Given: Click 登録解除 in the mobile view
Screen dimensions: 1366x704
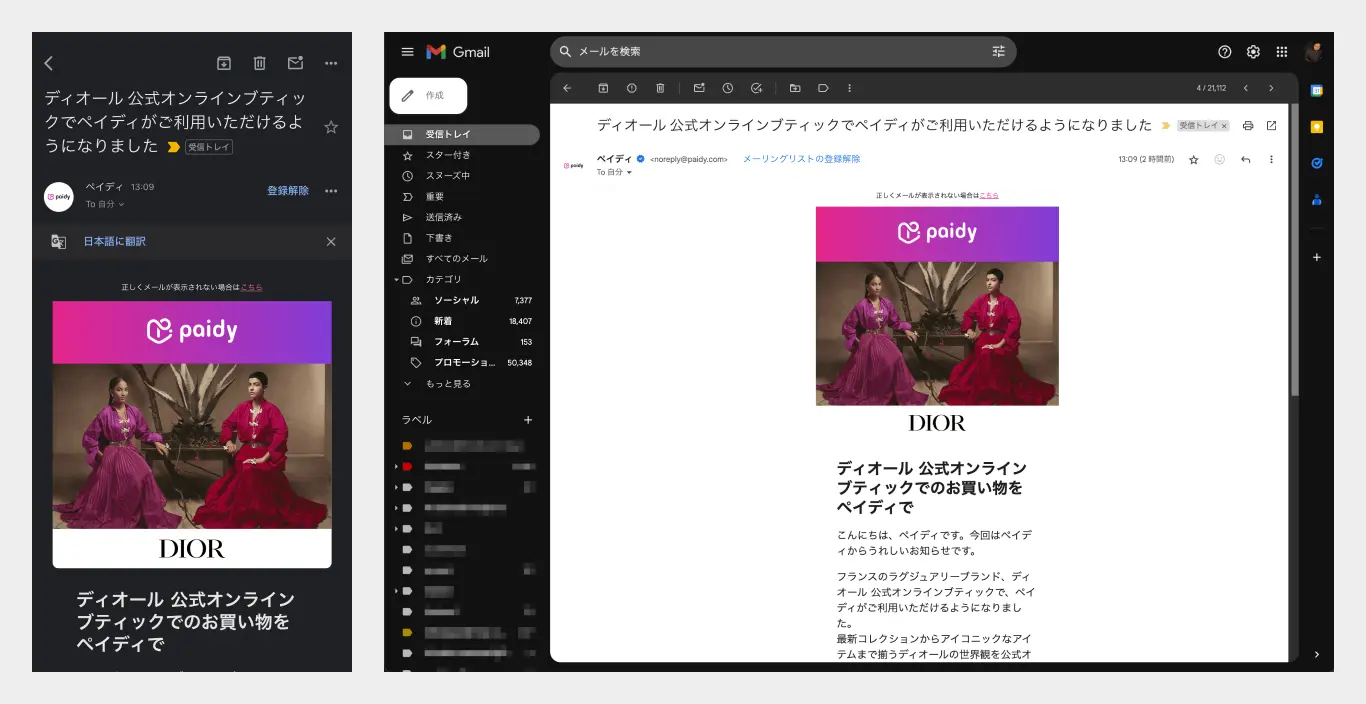Looking at the screenshot, I should [x=288, y=190].
